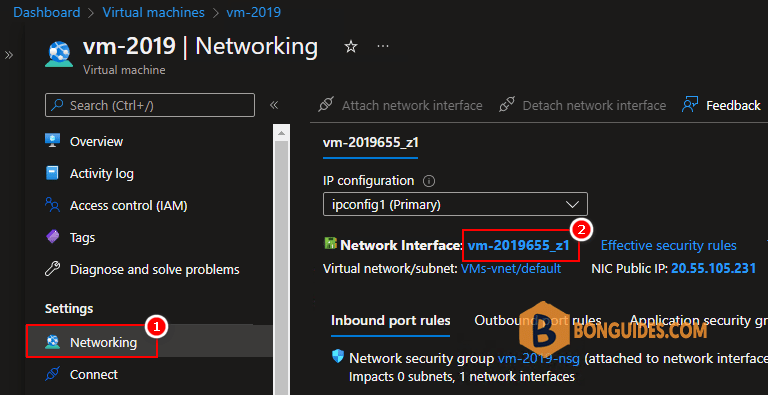Click Detach network interface button

tap(582, 105)
